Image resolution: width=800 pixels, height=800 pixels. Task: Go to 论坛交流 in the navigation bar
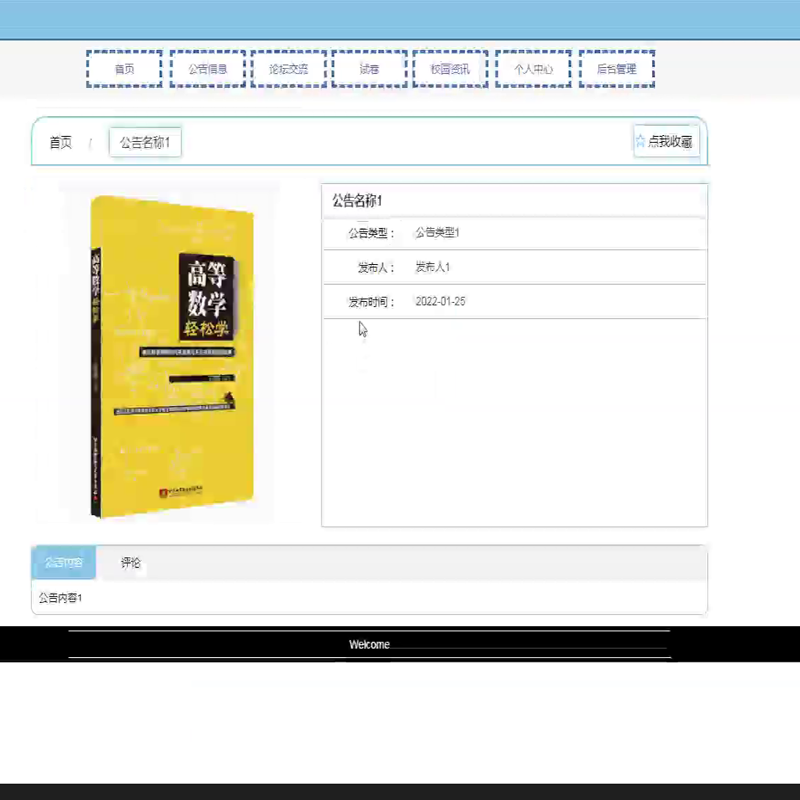click(x=288, y=69)
